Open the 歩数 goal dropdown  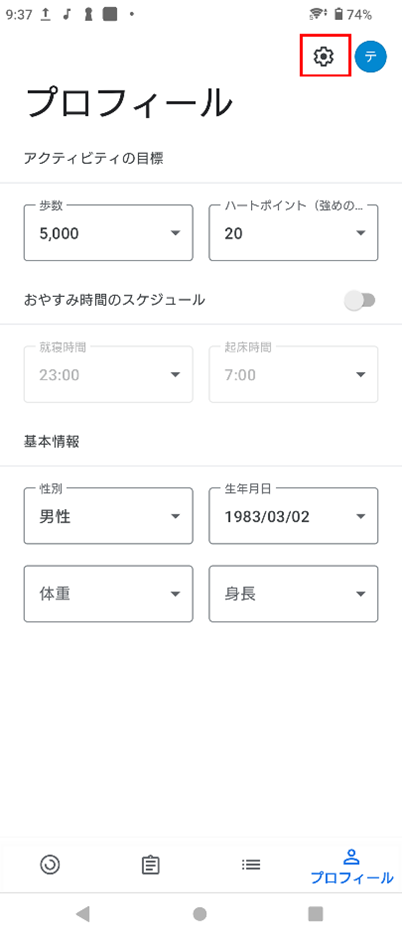108,232
